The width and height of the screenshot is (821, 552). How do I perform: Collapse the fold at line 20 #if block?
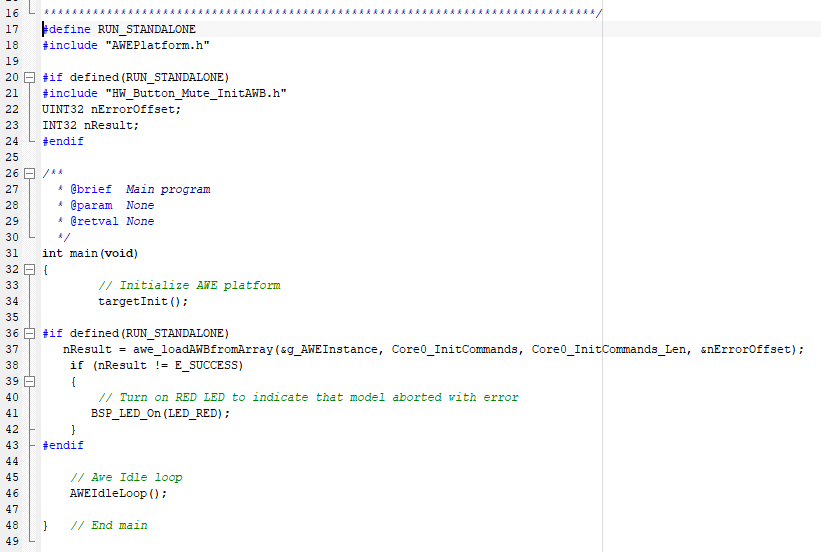29,77
